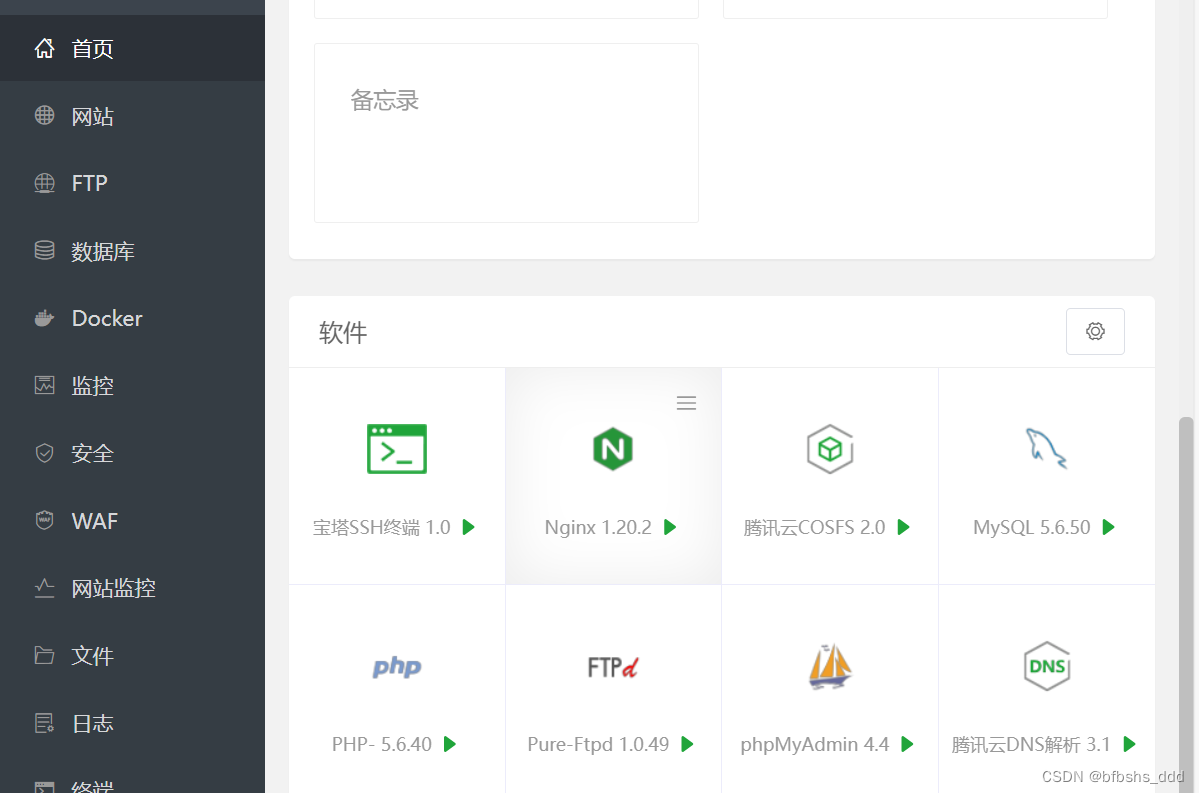Image resolution: width=1199 pixels, height=793 pixels.
Task: Select the Pure-Ftpd 1.0.49 icon
Action: point(612,666)
